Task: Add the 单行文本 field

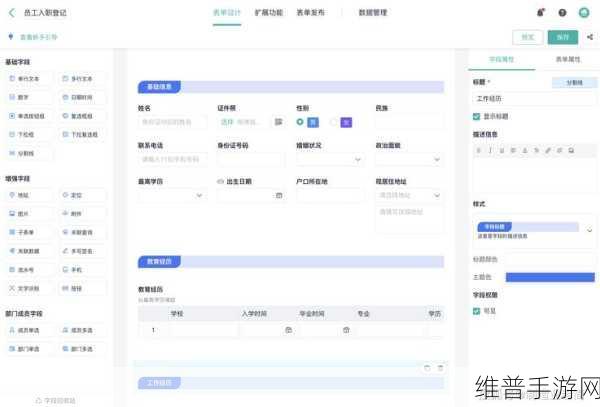Action: (28, 78)
